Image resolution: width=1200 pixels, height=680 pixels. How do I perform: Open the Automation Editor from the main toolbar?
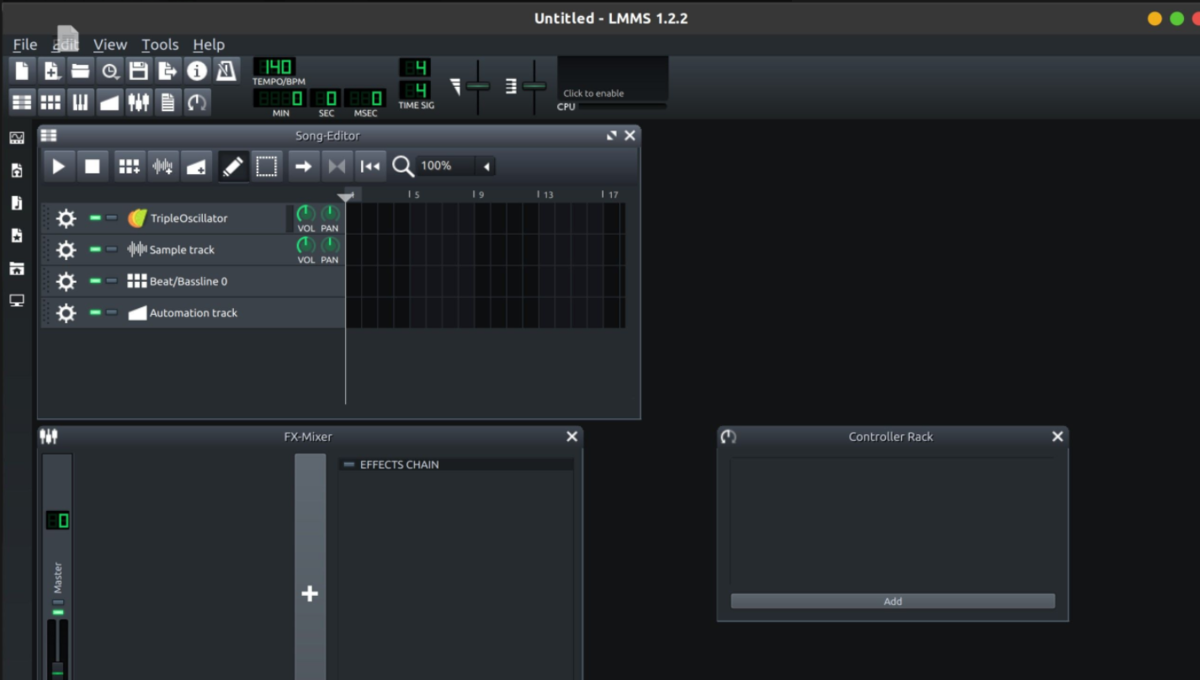[x=110, y=101]
